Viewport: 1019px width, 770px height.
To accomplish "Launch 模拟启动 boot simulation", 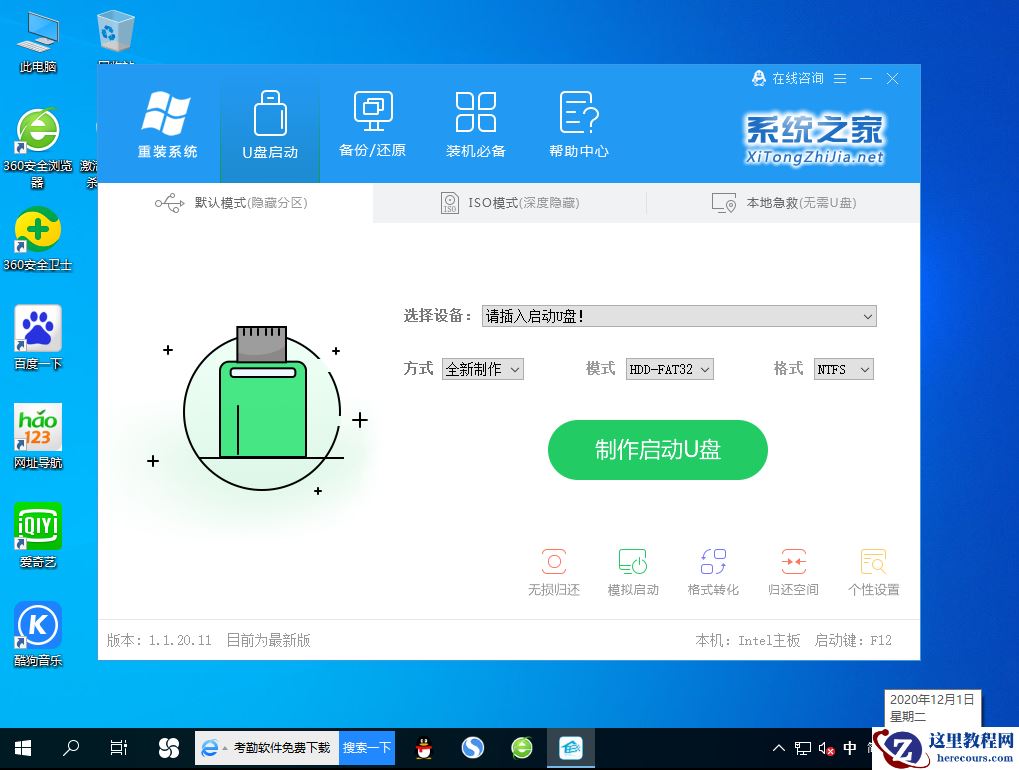I will (x=633, y=570).
